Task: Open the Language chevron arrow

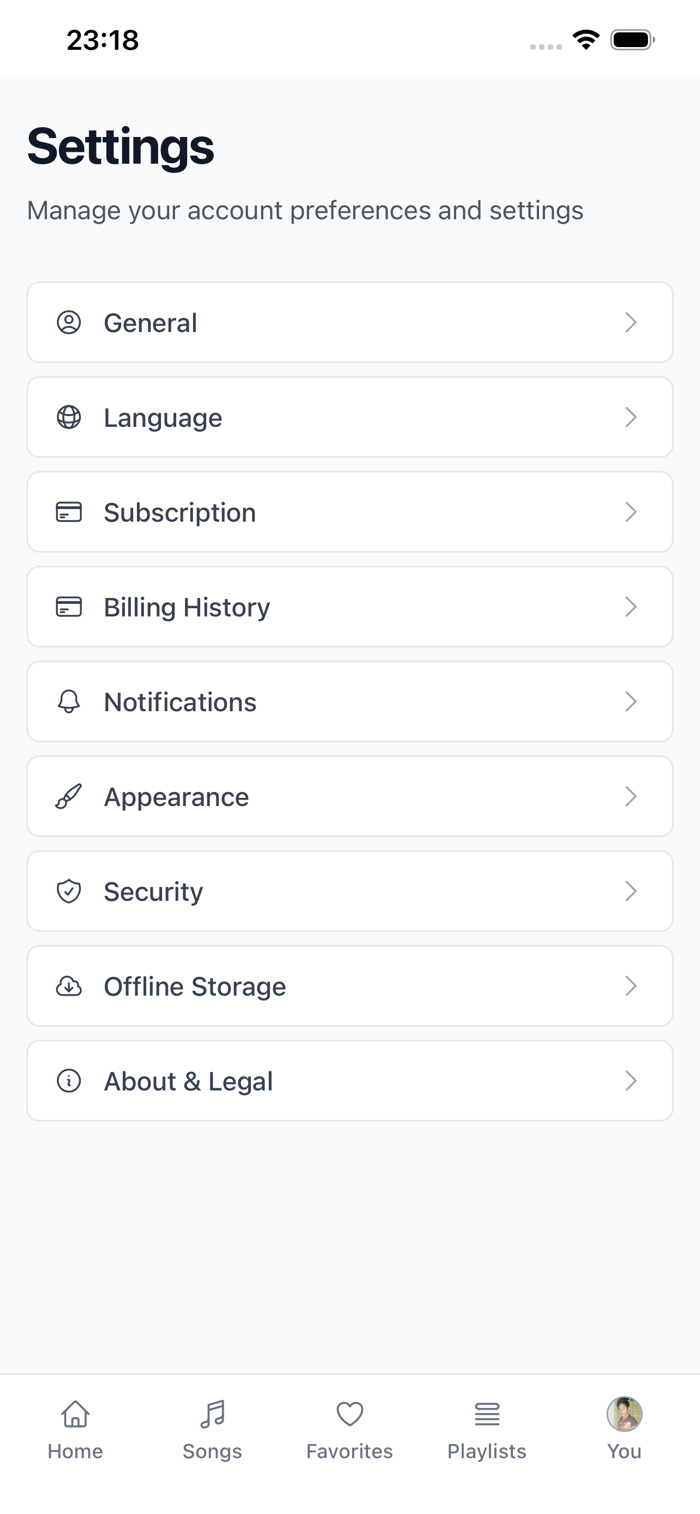Action: coord(631,417)
